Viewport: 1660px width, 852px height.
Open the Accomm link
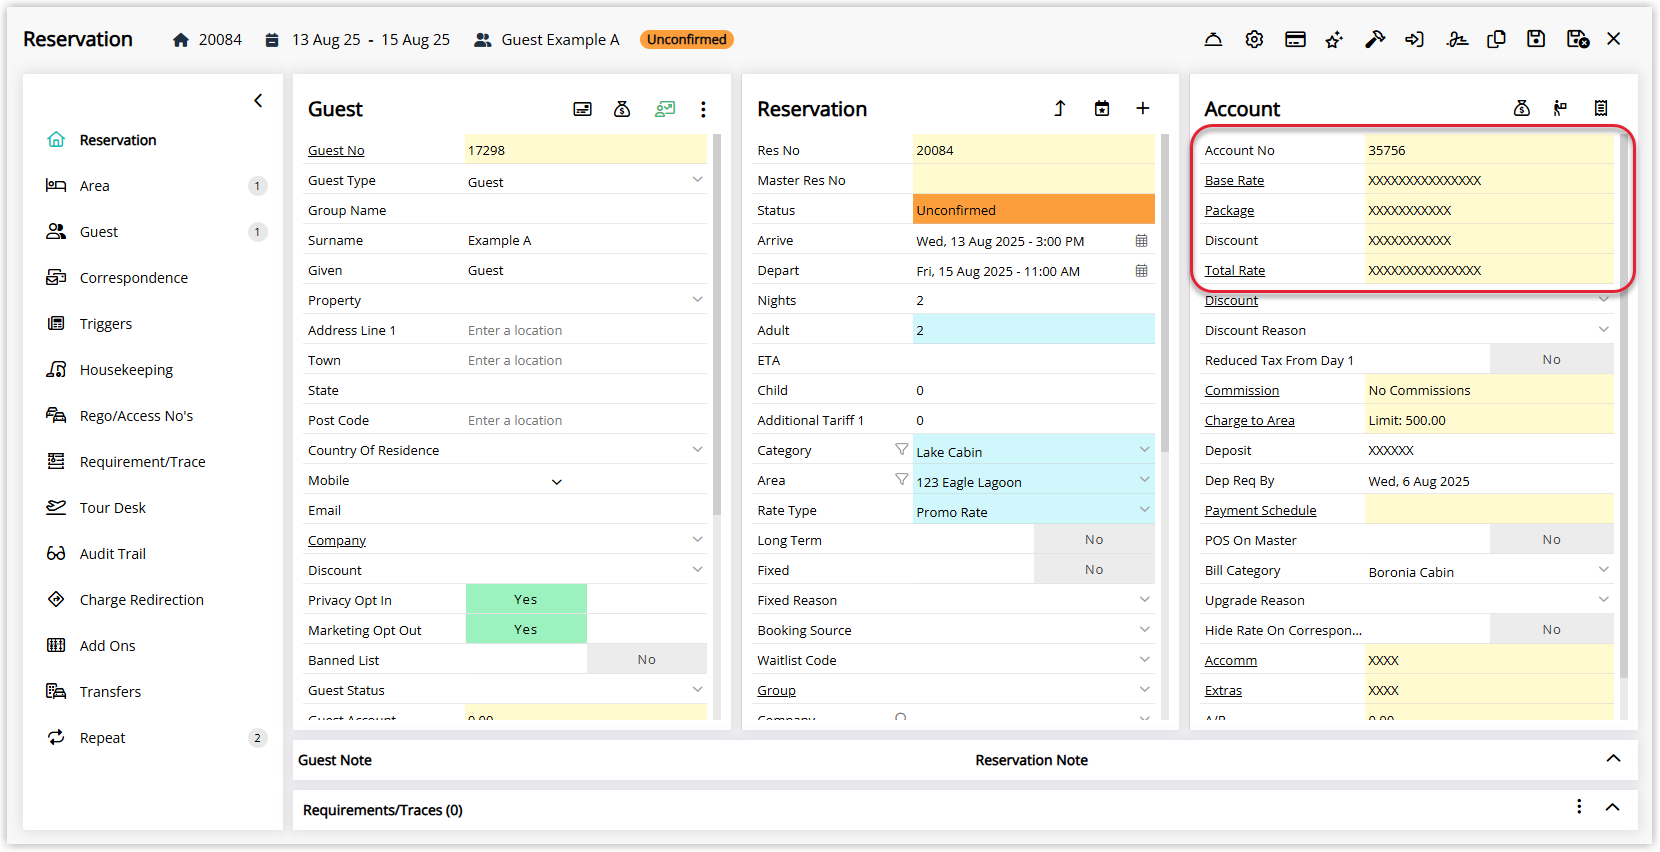(1231, 661)
